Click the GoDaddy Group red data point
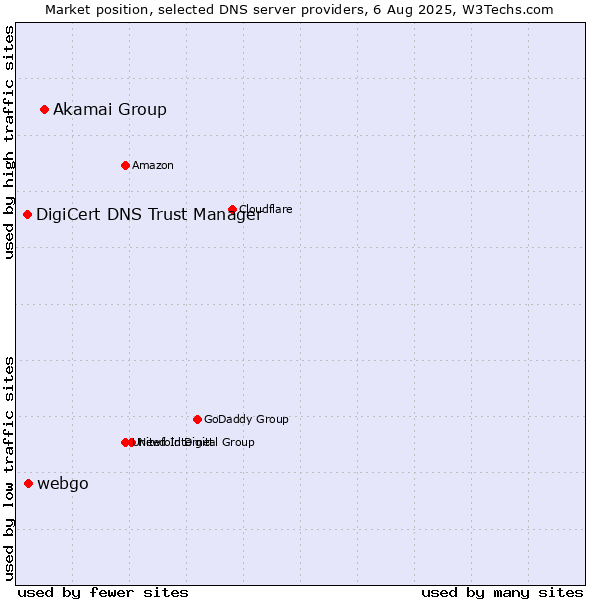This screenshot has width=600, height=600. coord(197,420)
